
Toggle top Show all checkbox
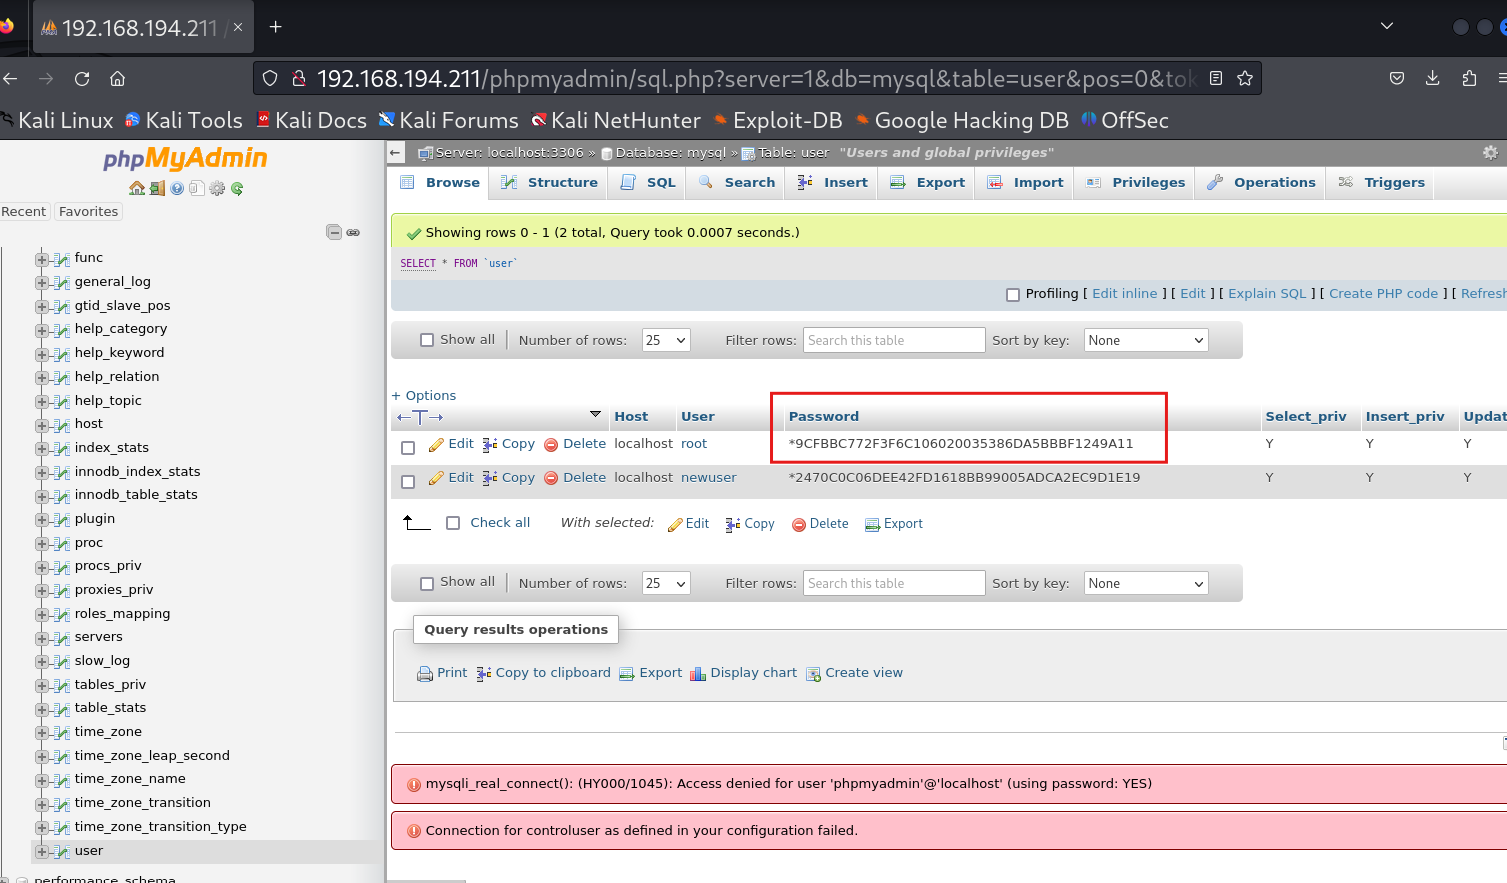pyautogui.click(x=427, y=340)
